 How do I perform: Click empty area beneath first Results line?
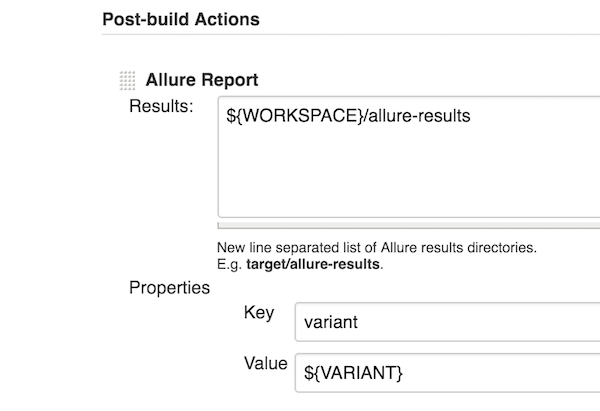coord(409,172)
